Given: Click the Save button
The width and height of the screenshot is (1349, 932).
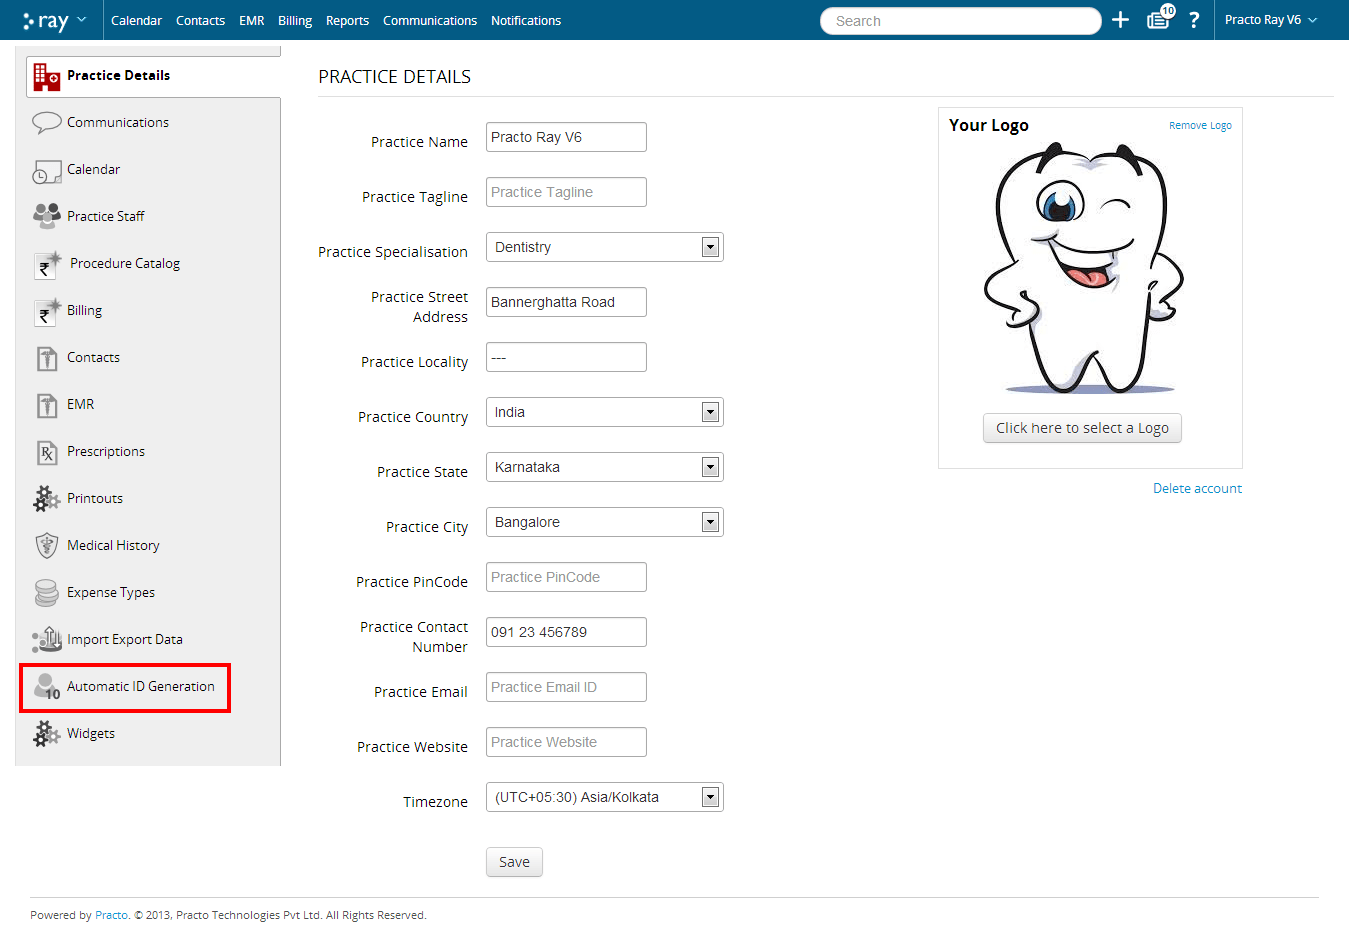Looking at the screenshot, I should [513, 861].
